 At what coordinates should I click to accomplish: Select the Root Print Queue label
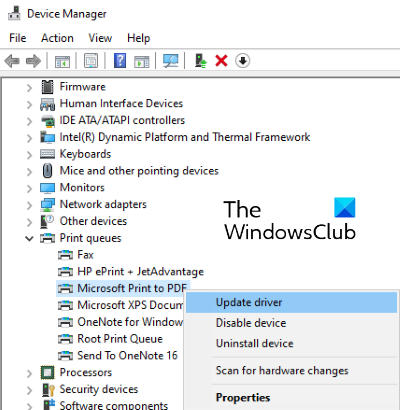120,339
